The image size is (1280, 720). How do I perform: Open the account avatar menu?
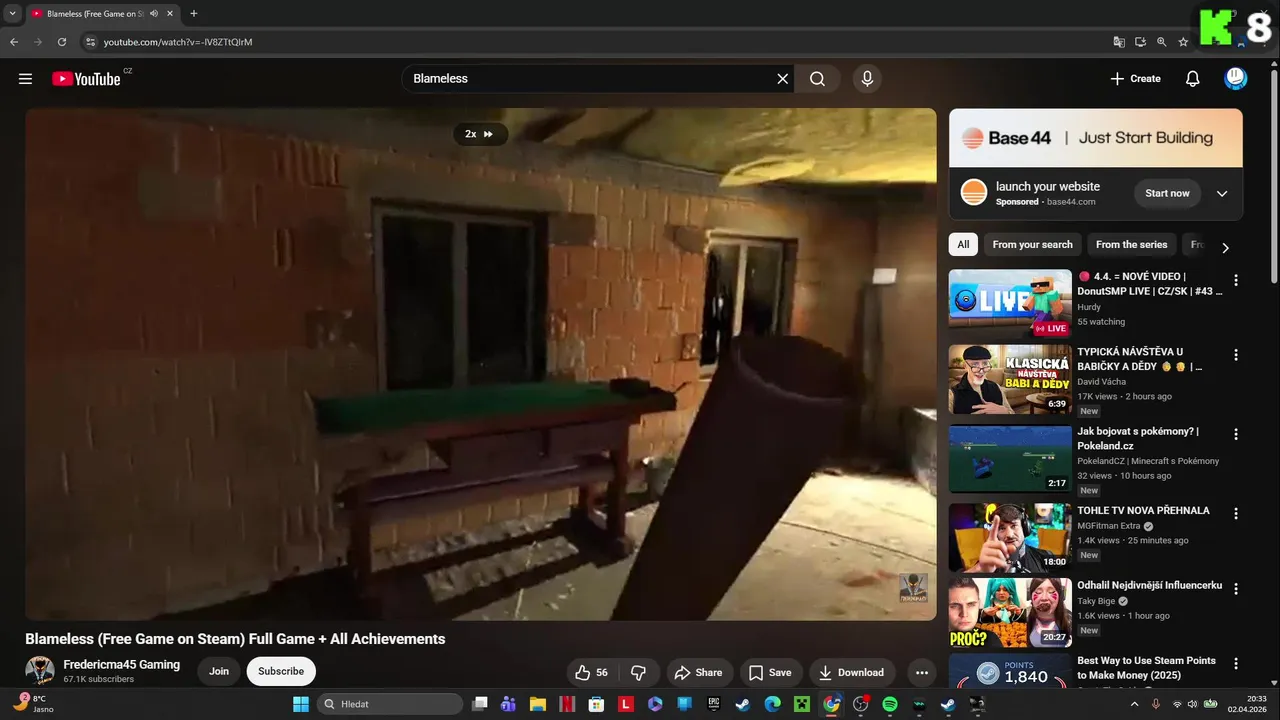[1236, 79]
